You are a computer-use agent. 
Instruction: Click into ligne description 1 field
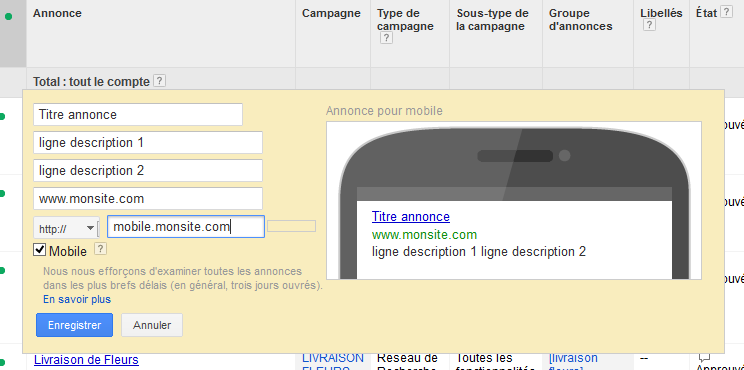(148, 142)
